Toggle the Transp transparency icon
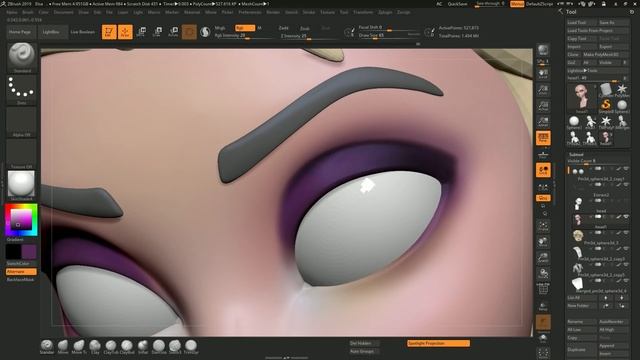This screenshot has height=360, width=640. [543, 306]
